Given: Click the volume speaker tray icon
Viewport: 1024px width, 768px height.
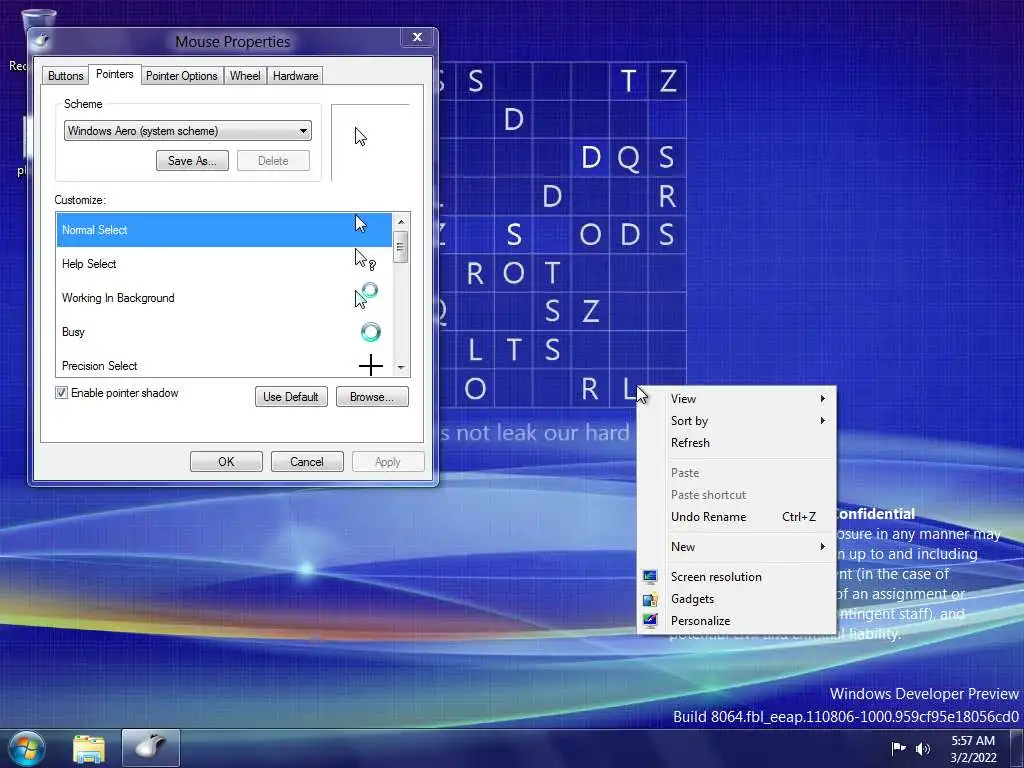Looking at the screenshot, I should (923, 748).
